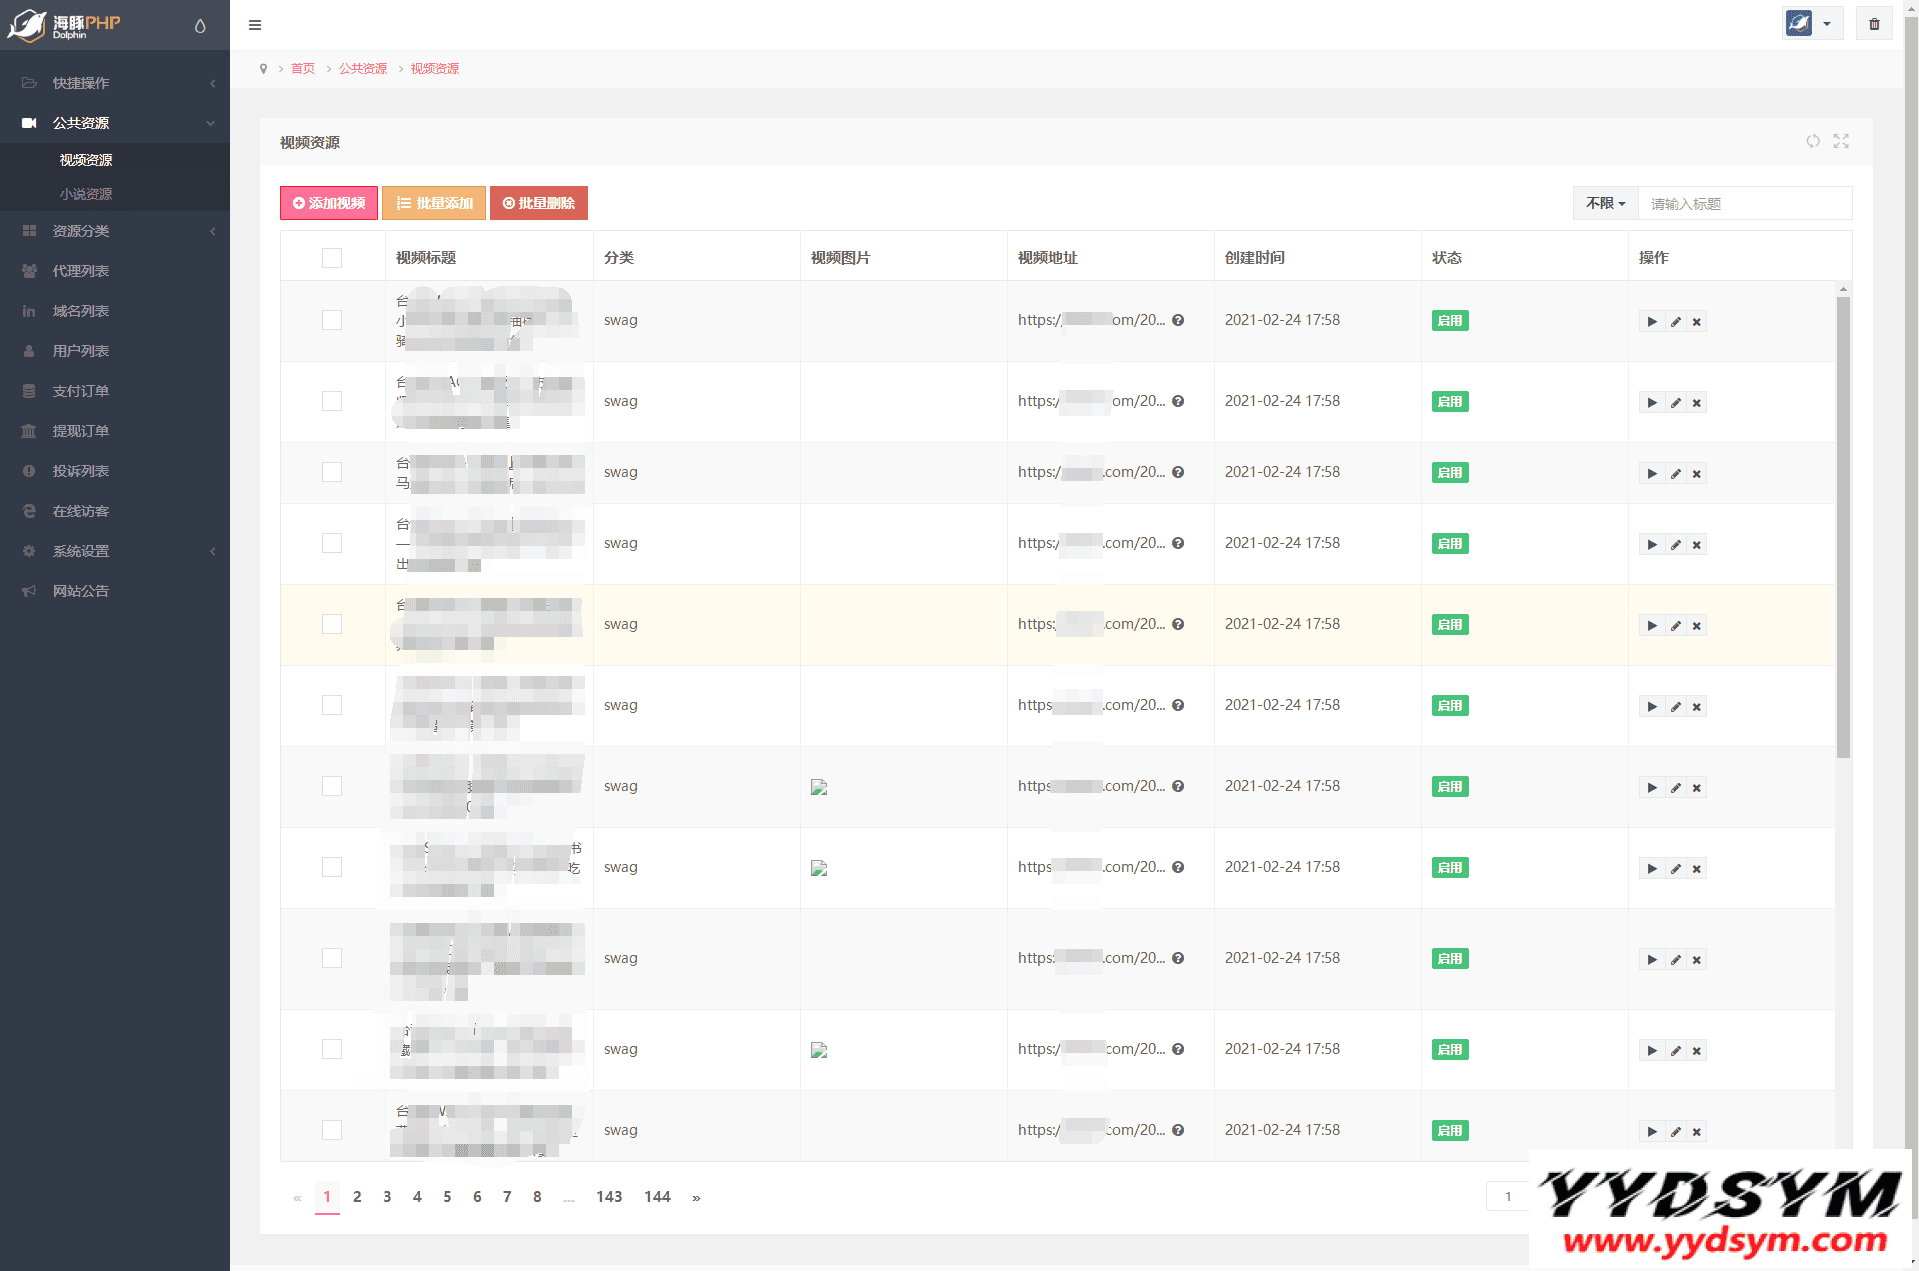Click the delete cross in the highlighted row

tap(1696, 626)
